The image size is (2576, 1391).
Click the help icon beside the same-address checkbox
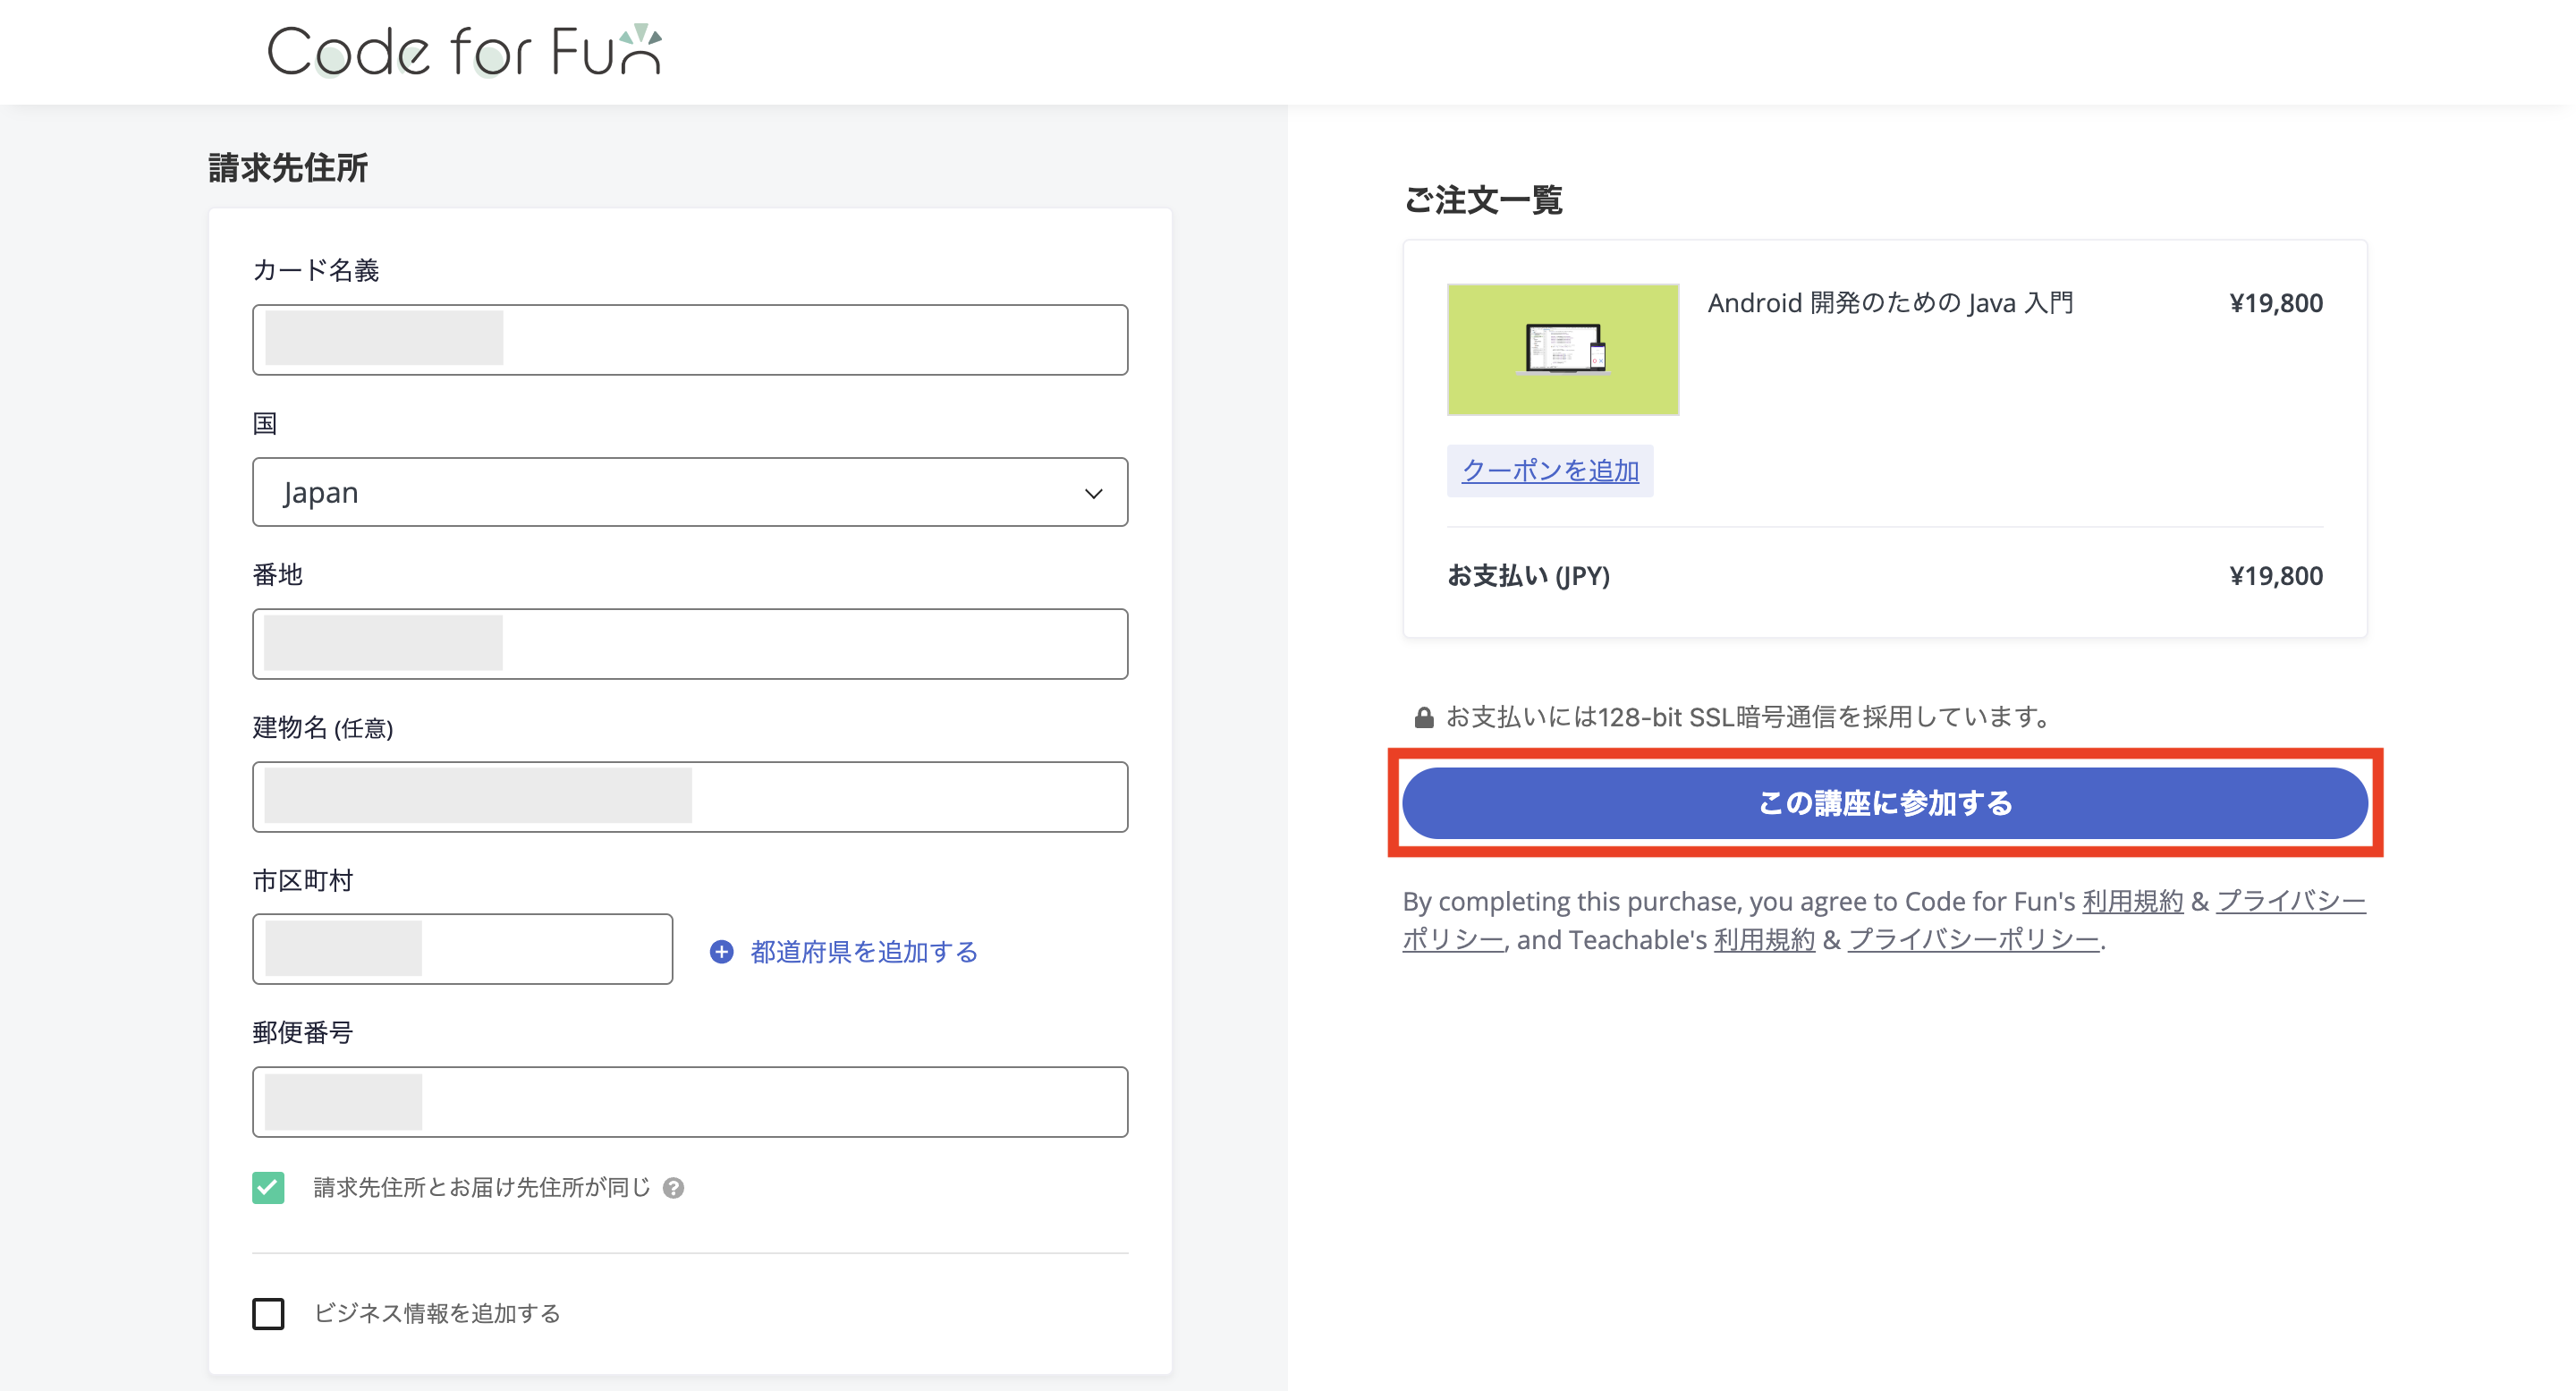pos(674,1188)
